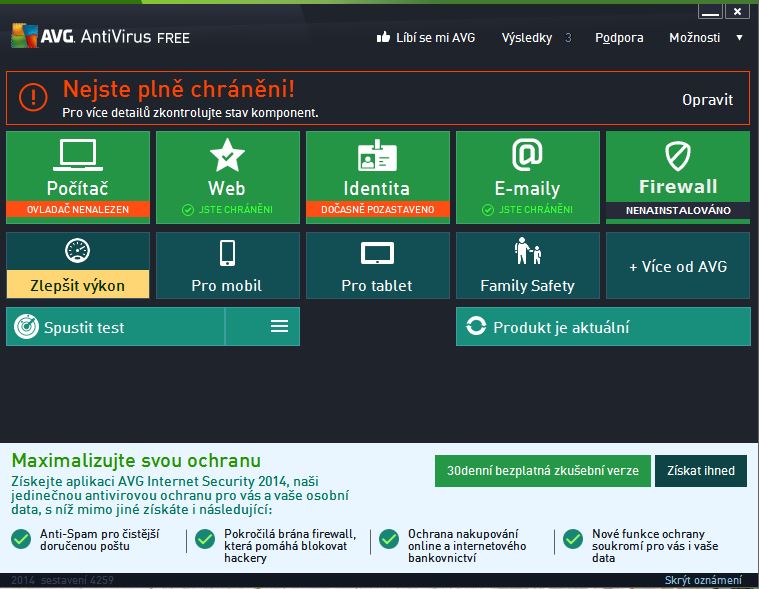Click the Zlepšit výkon yellow label

click(x=77, y=284)
